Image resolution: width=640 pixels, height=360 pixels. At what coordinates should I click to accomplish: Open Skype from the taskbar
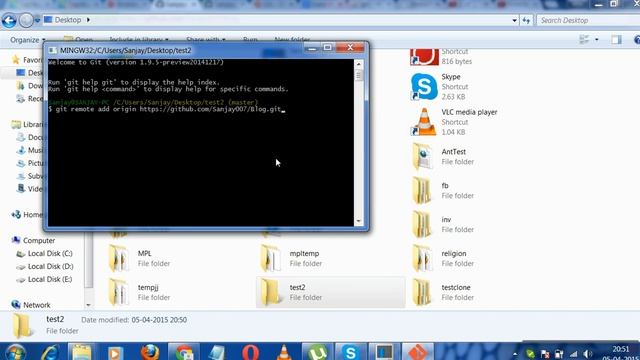pyautogui.click(x=350, y=352)
